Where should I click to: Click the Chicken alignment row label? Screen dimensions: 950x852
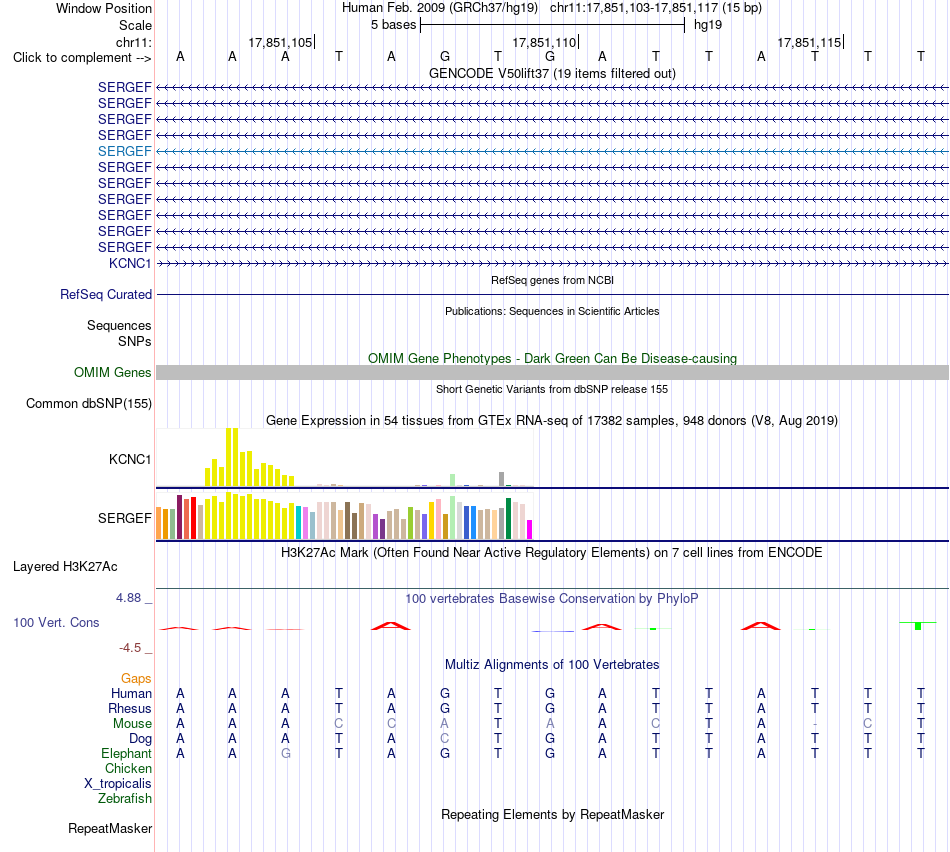pos(128,768)
